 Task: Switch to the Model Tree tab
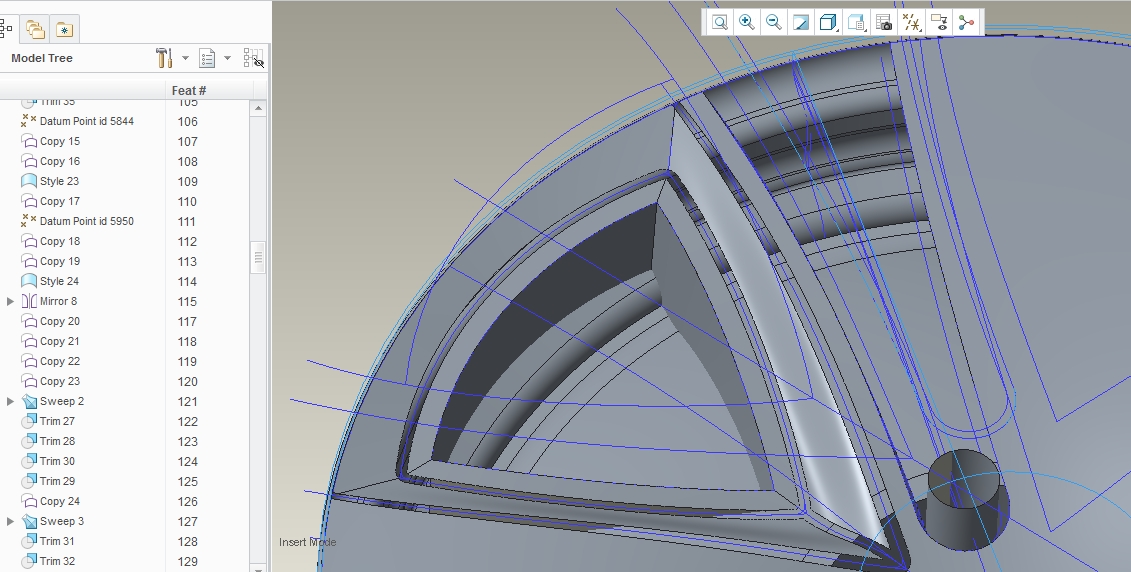click(x=6, y=29)
